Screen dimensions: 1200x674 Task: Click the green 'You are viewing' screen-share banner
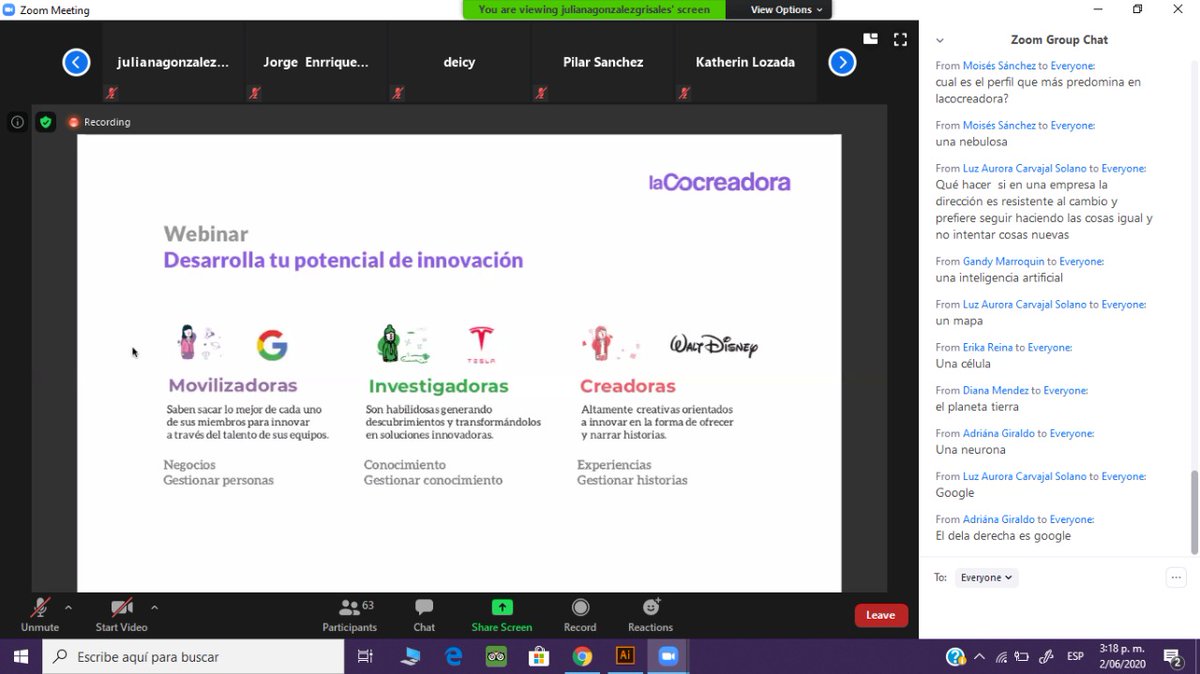click(x=594, y=9)
